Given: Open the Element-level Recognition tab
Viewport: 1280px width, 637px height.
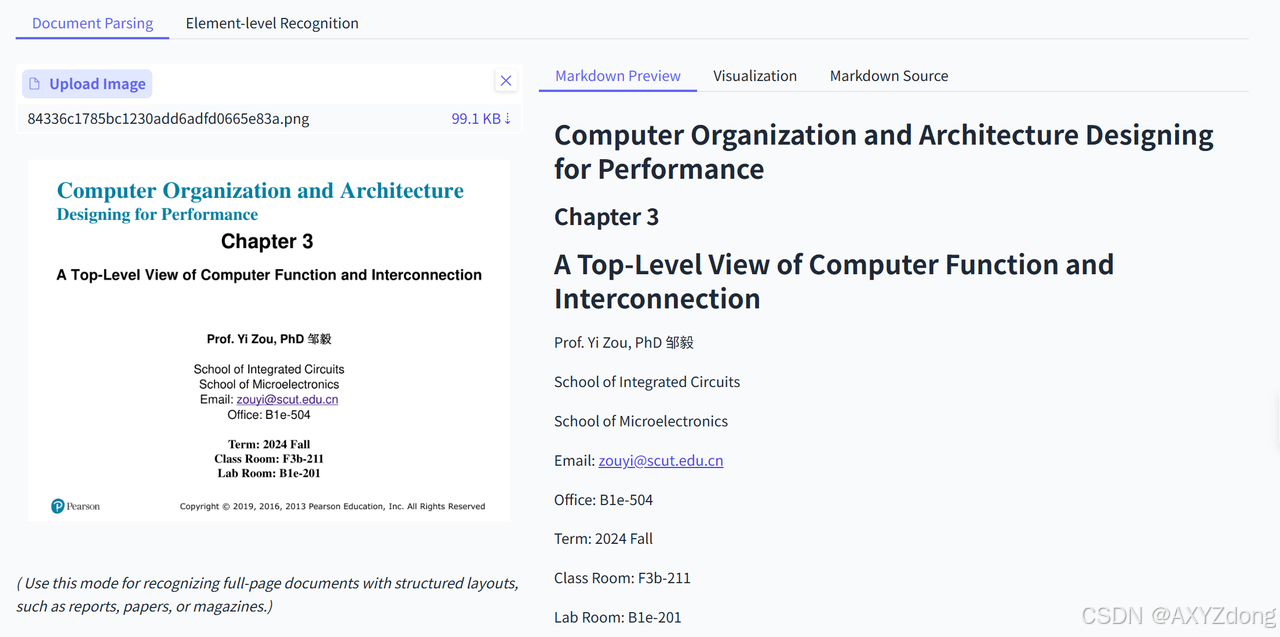Looking at the screenshot, I should 272,23.
